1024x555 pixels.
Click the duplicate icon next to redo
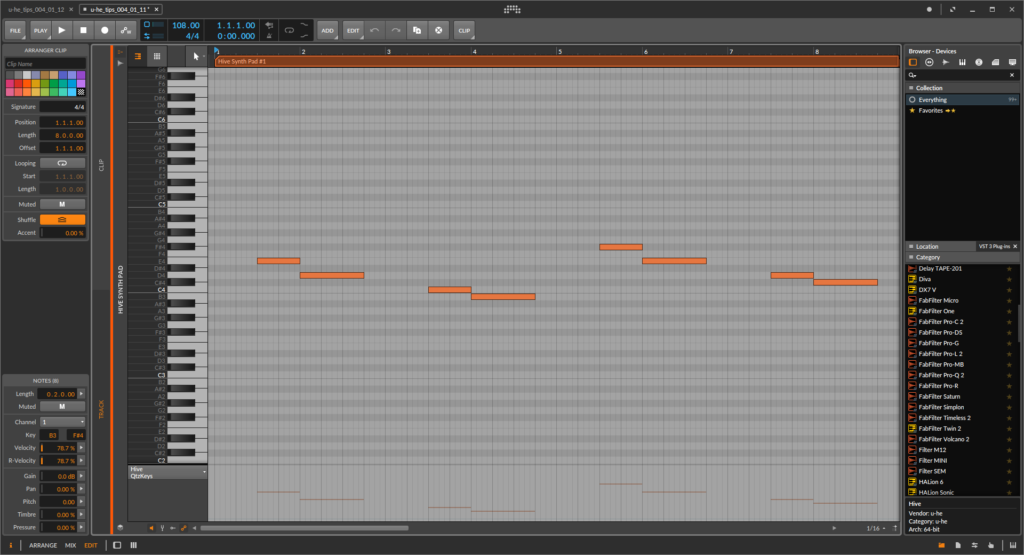coord(417,30)
